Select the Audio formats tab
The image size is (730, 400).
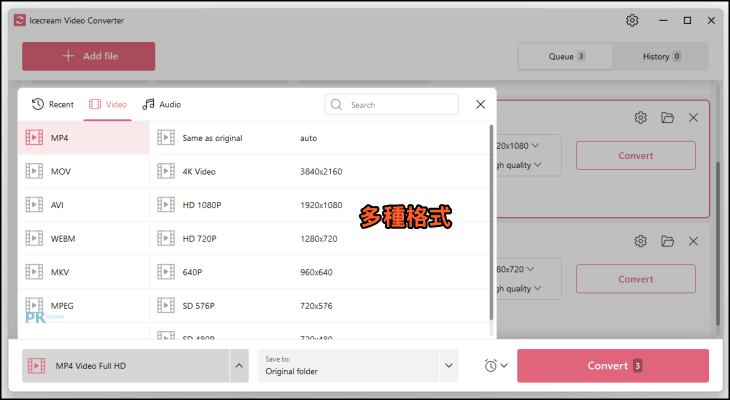point(162,104)
